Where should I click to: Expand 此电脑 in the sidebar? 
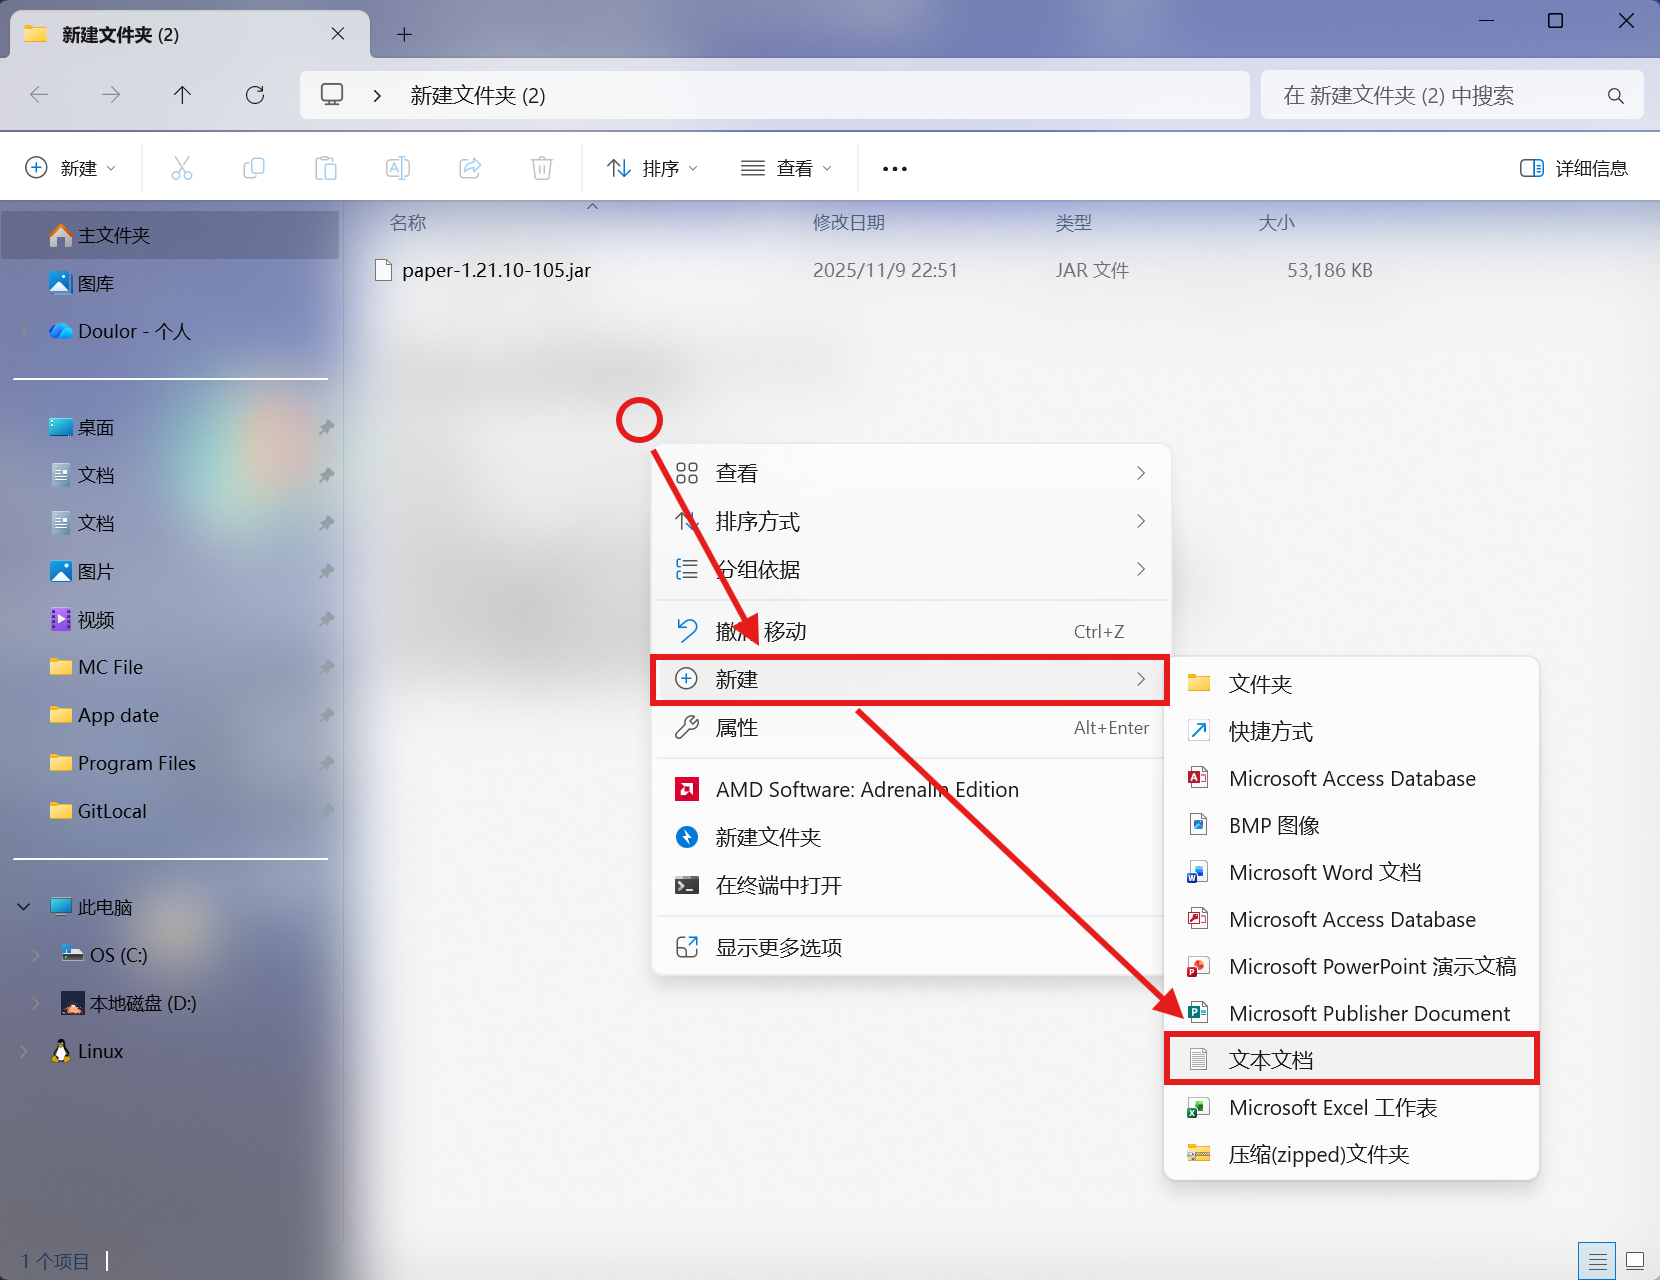22,906
